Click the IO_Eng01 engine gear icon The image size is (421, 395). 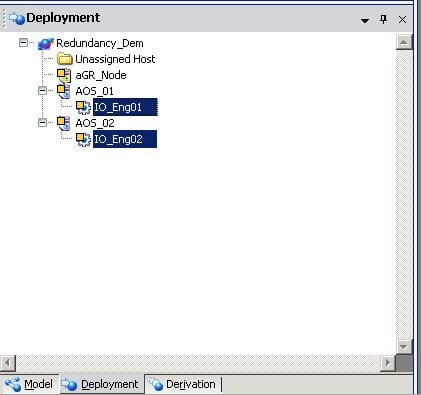tap(83, 107)
